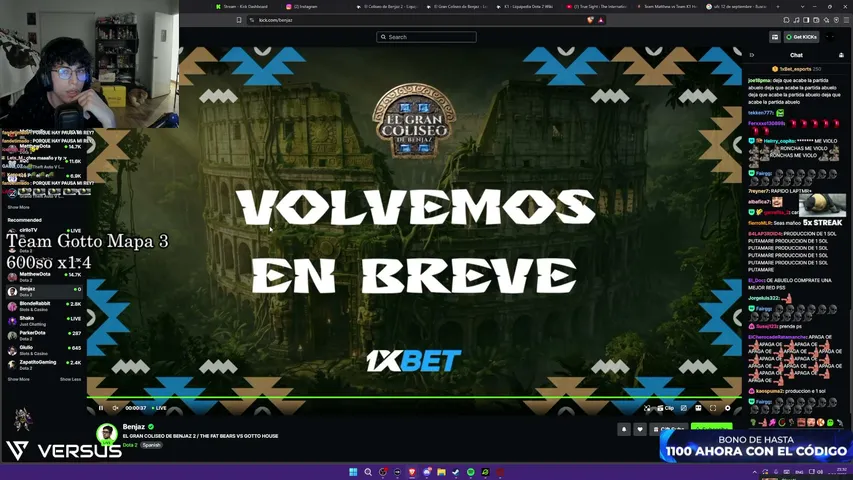Click the 1XBET sponsor logo in video

pyautogui.click(x=413, y=360)
